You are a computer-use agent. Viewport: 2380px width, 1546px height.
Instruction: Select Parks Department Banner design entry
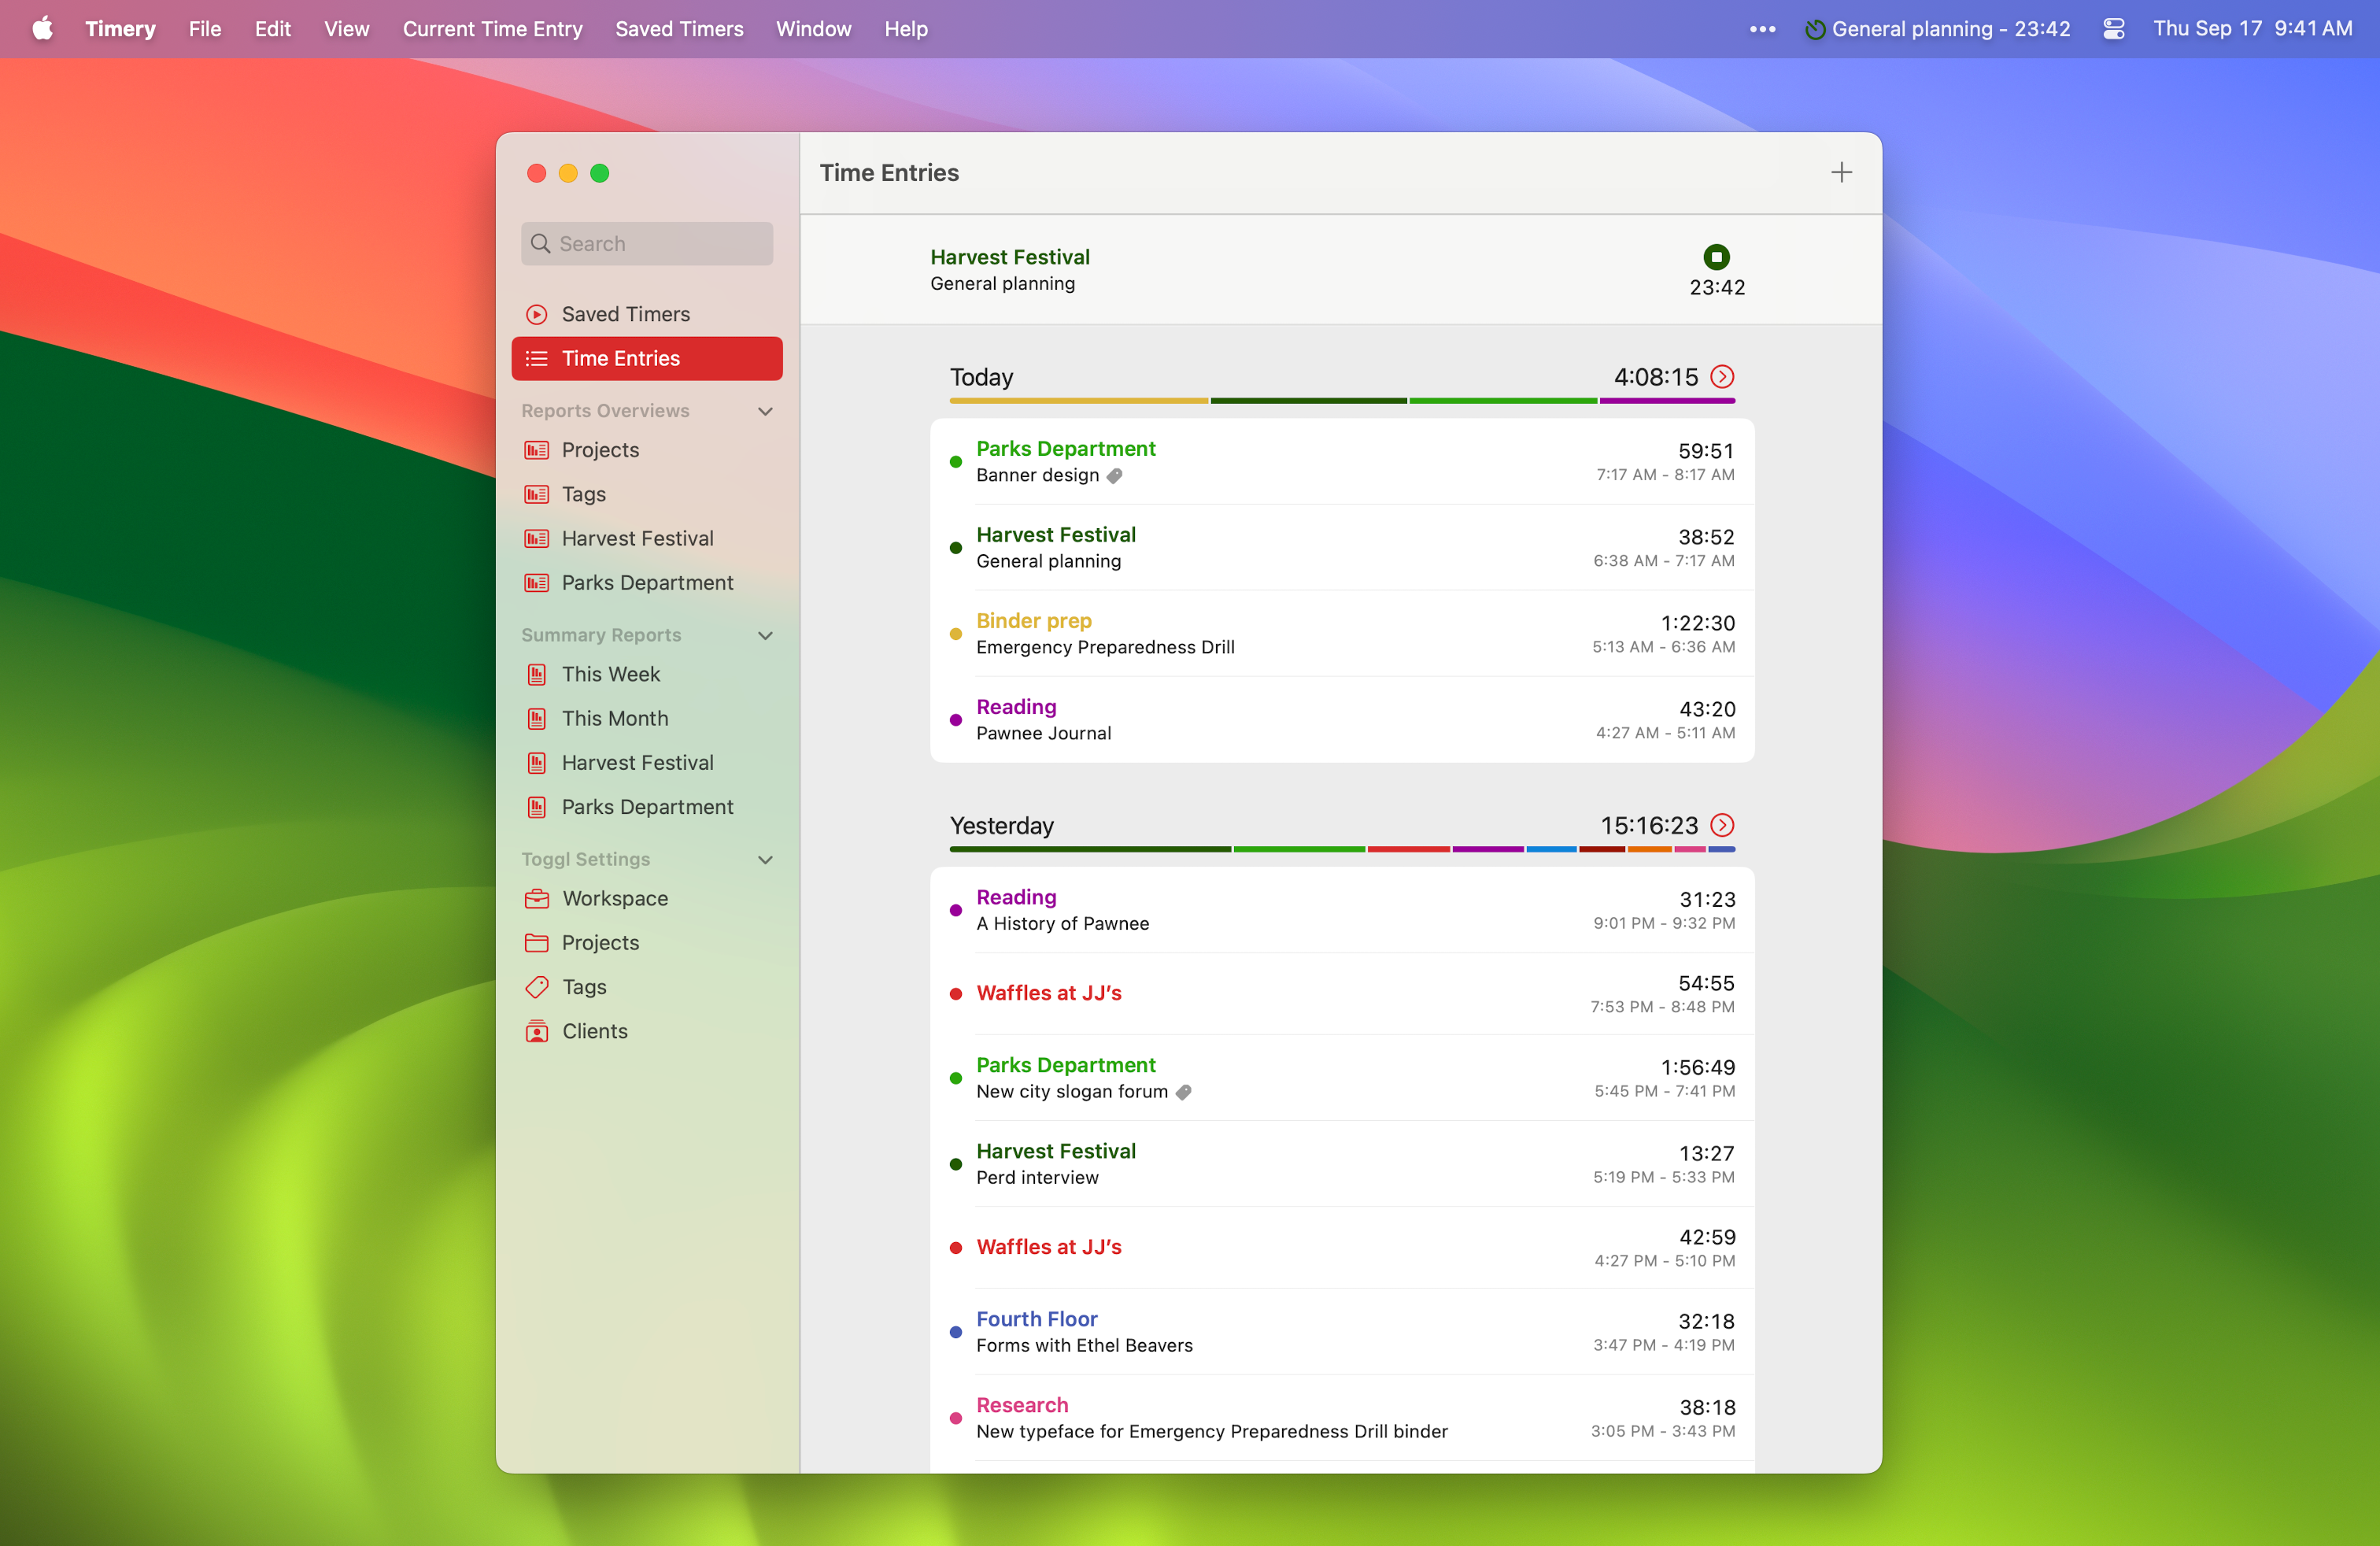1342,461
